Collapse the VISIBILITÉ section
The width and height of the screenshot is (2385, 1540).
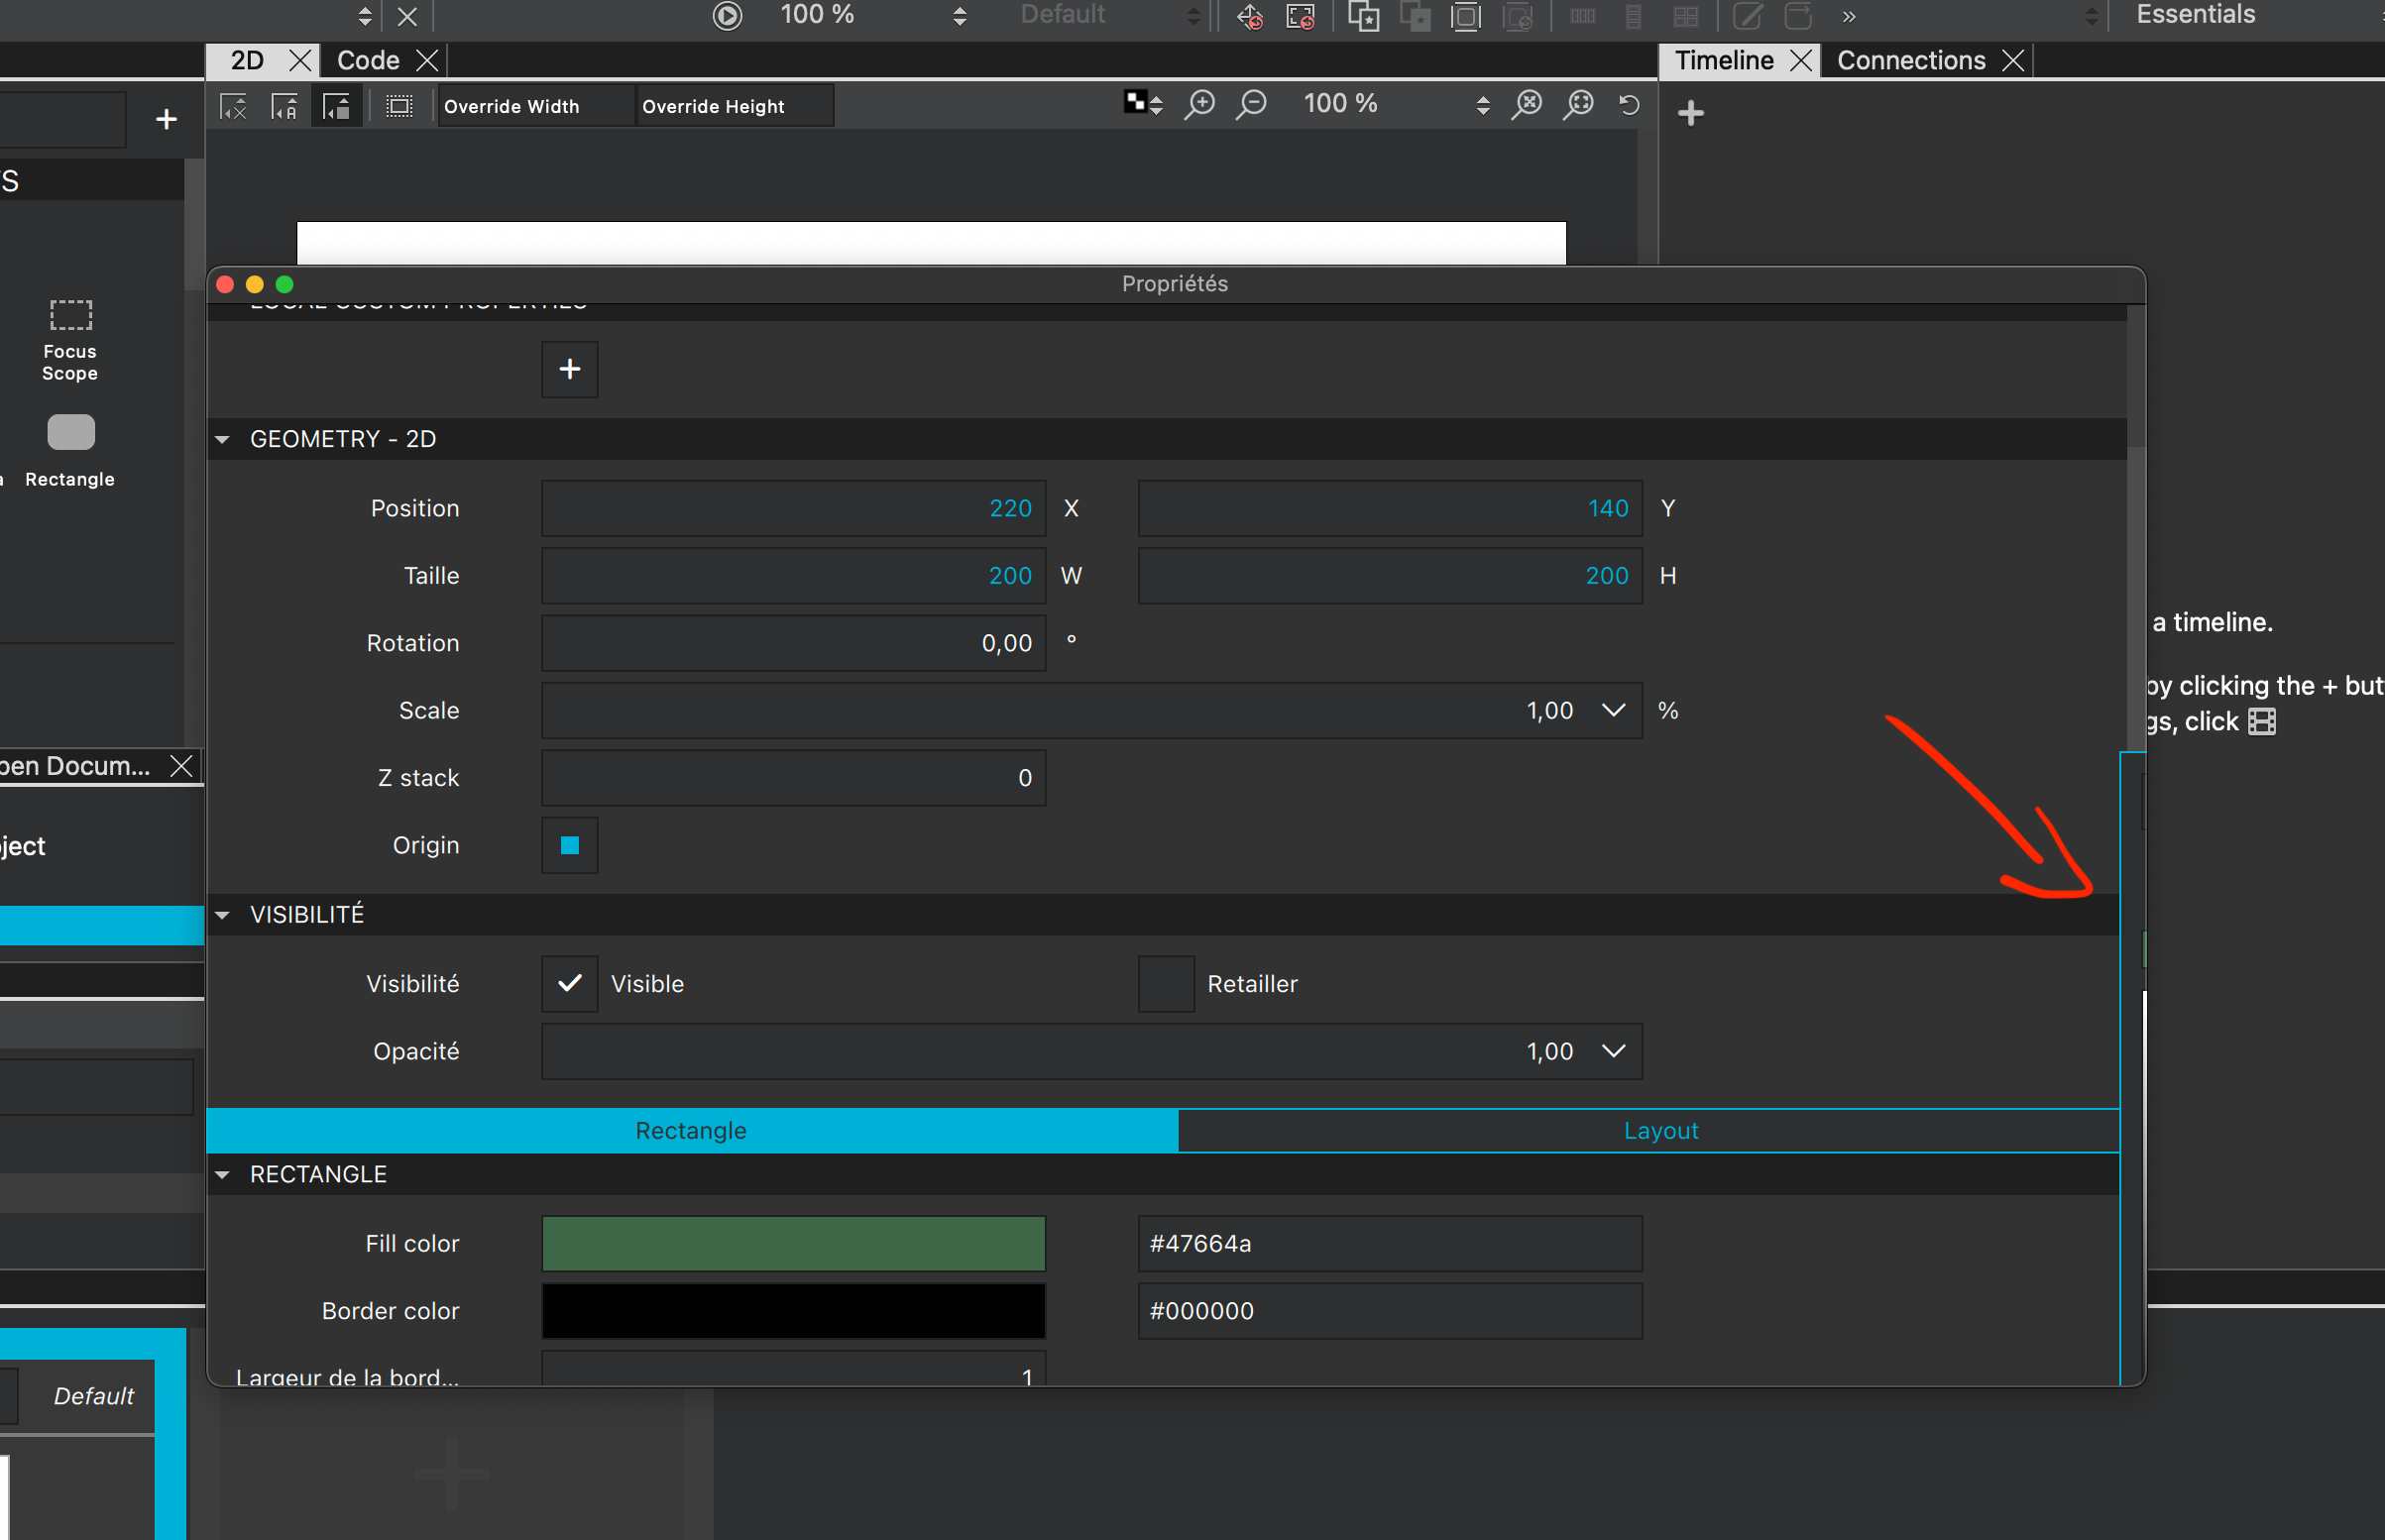pyautogui.click(x=223, y=915)
